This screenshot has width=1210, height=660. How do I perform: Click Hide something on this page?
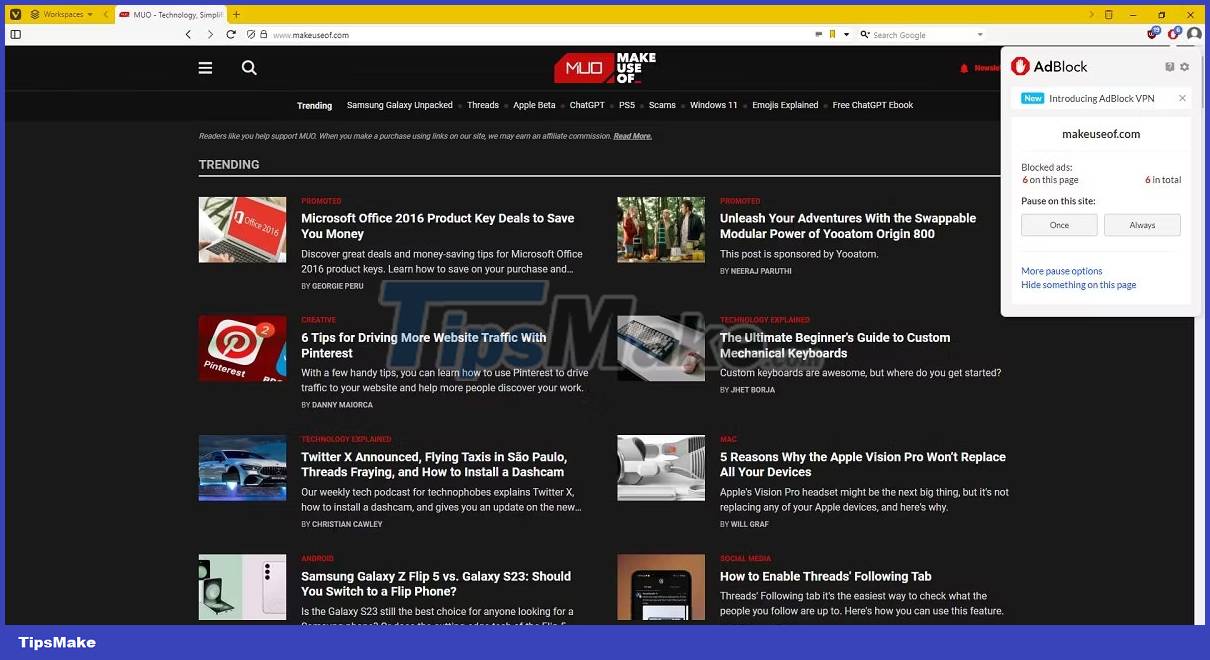tap(1078, 285)
